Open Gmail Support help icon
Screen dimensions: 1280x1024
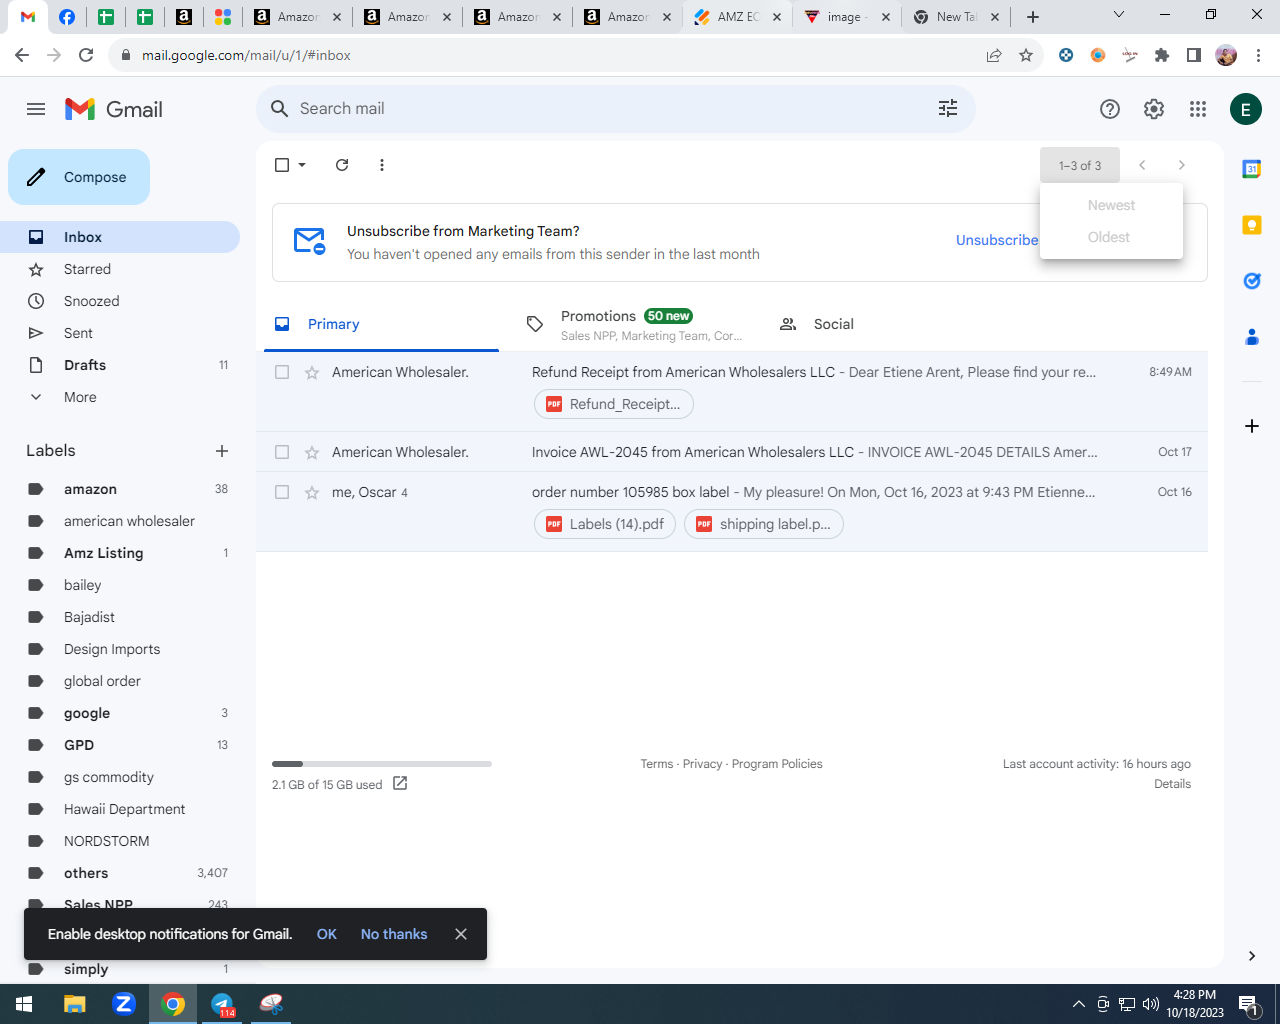[x=1110, y=109]
